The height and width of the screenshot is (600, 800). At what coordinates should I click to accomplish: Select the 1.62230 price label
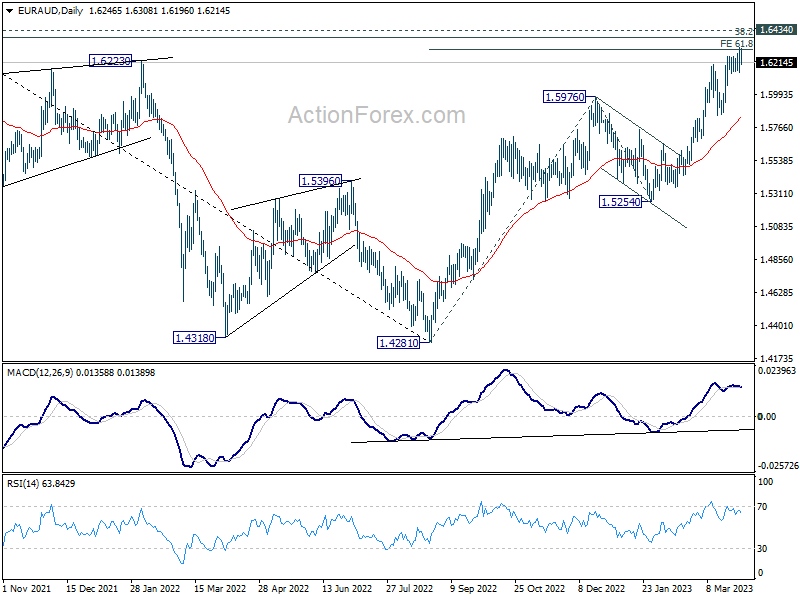pos(111,61)
